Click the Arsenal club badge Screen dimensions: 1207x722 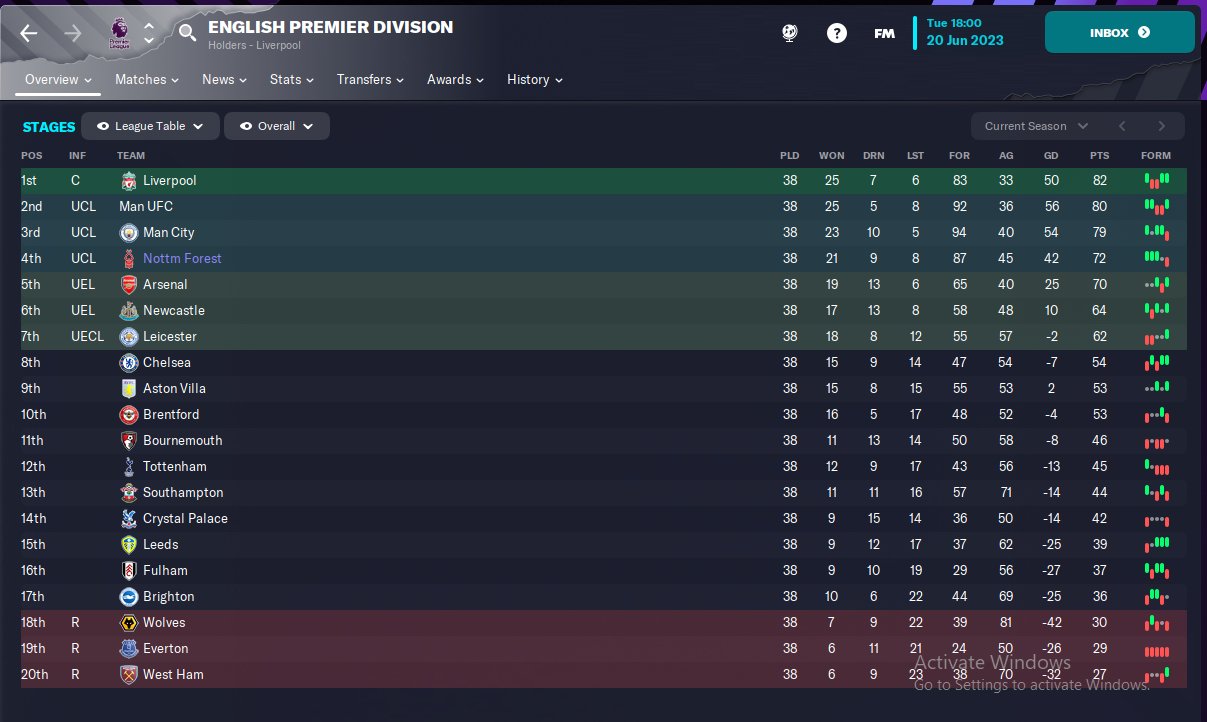coord(128,285)
